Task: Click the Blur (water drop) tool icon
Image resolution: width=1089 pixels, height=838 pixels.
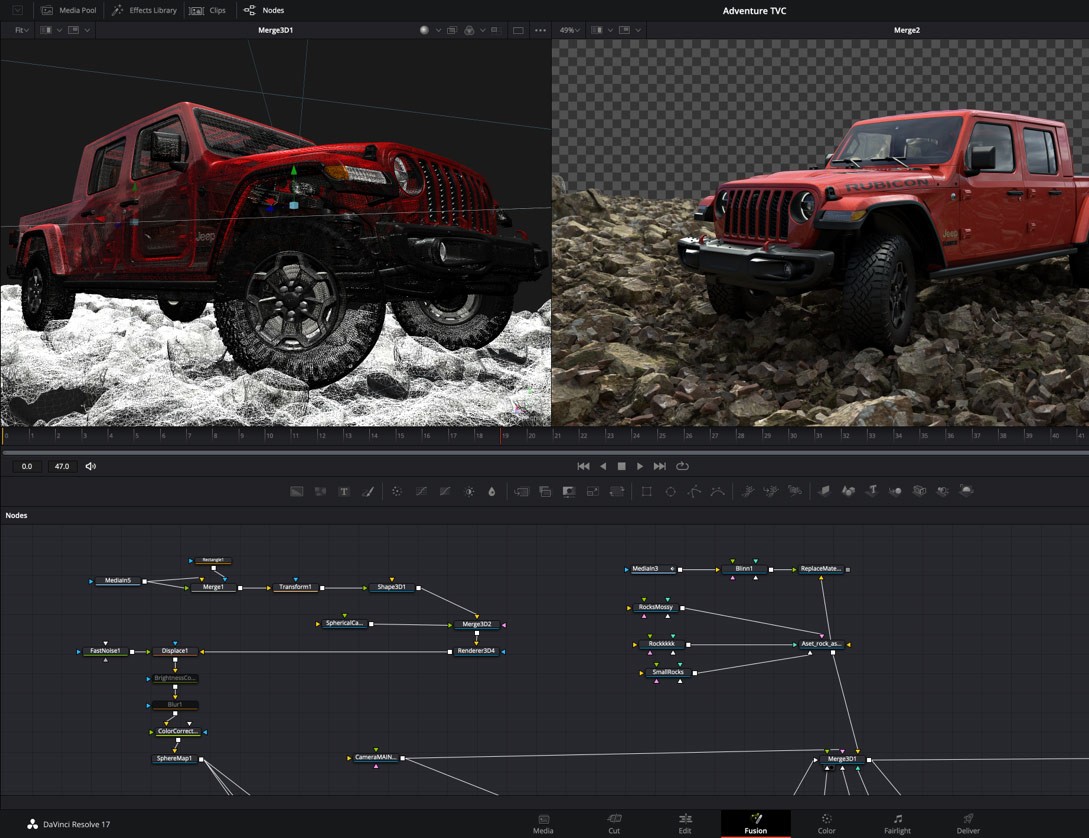Action: pyautogui.click(x=492, y=492)
